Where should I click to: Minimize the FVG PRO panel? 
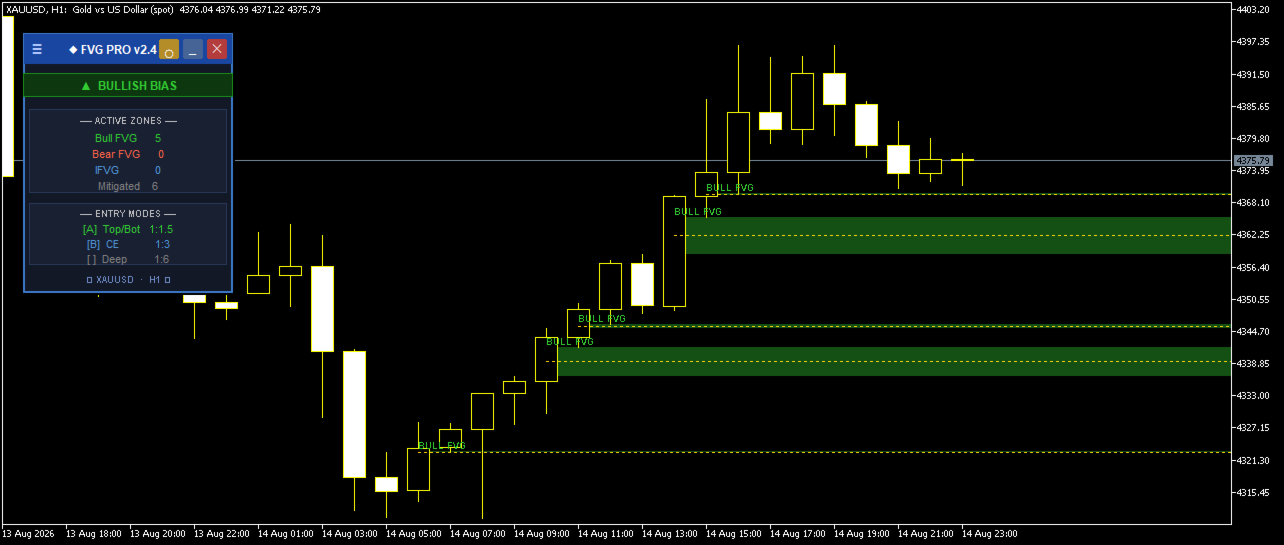point(193,50)
